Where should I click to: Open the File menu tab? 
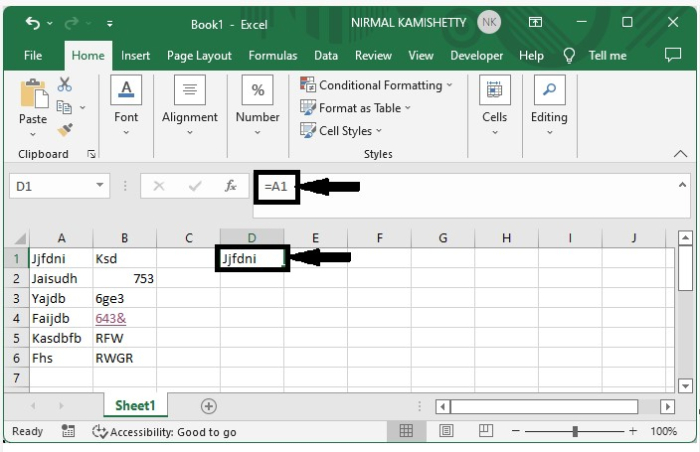[x=33, y=55]
